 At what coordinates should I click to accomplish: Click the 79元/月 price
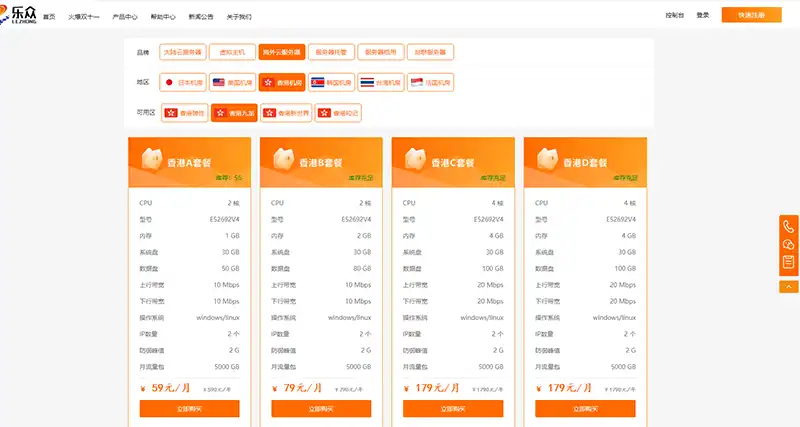[302, 388]
